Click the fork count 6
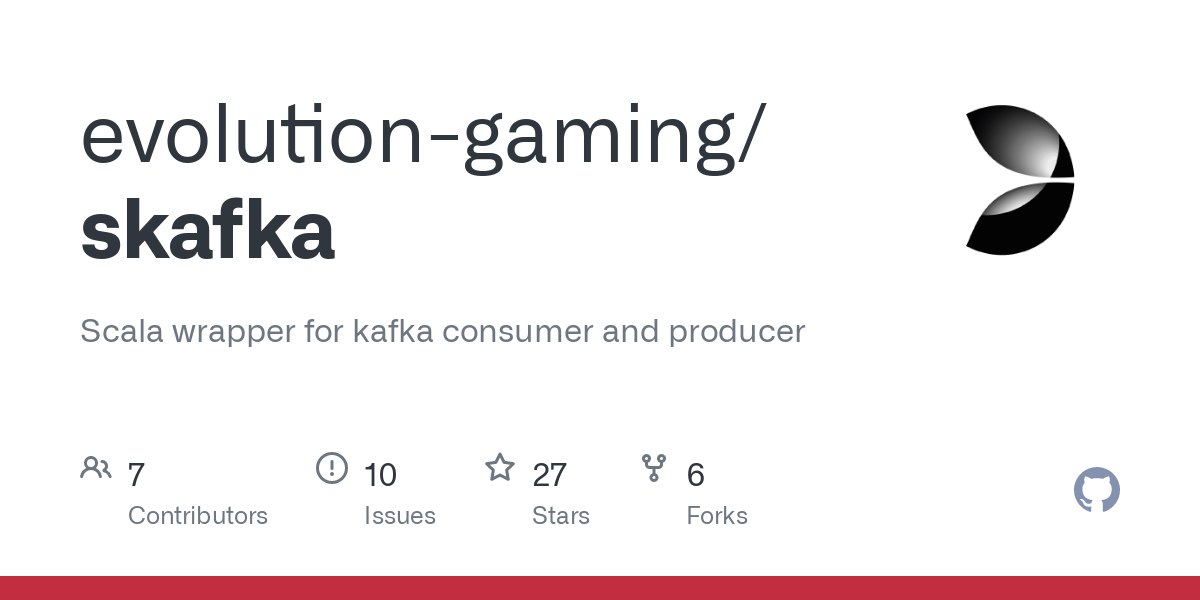Viewport: 1200px width, 600px height. (x=696, y=474)
